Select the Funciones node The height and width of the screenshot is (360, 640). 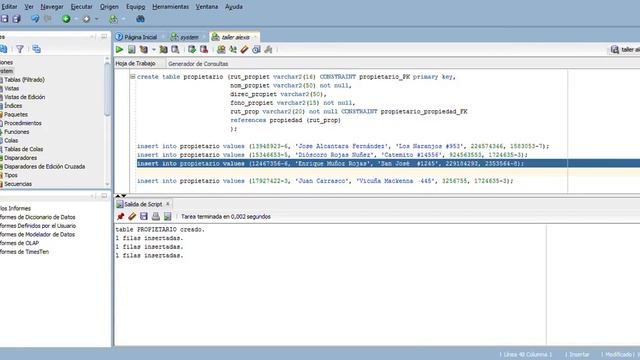(16, 132)
